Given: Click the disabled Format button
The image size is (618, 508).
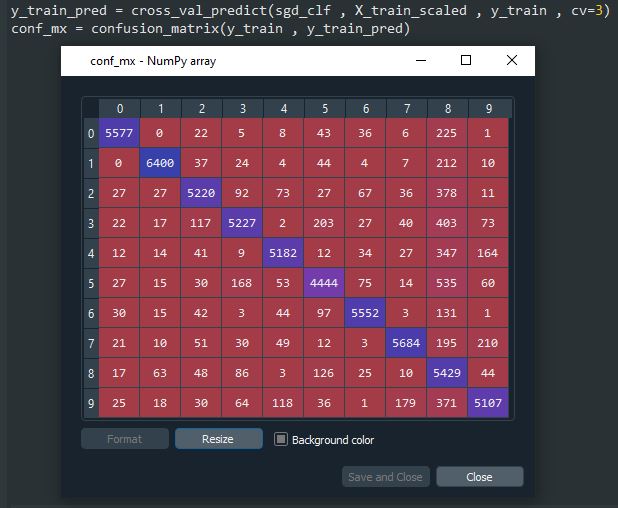Looking at the screenshot, I should coord(124,439).
